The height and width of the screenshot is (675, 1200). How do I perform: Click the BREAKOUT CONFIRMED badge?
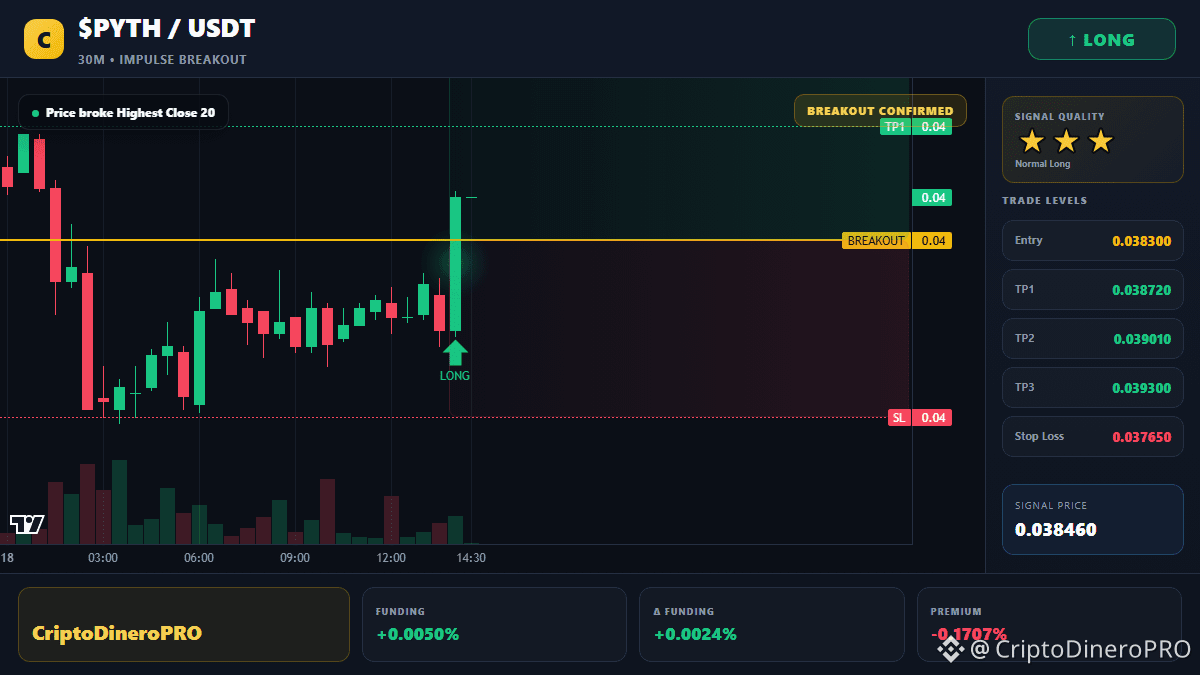(880, 111)
